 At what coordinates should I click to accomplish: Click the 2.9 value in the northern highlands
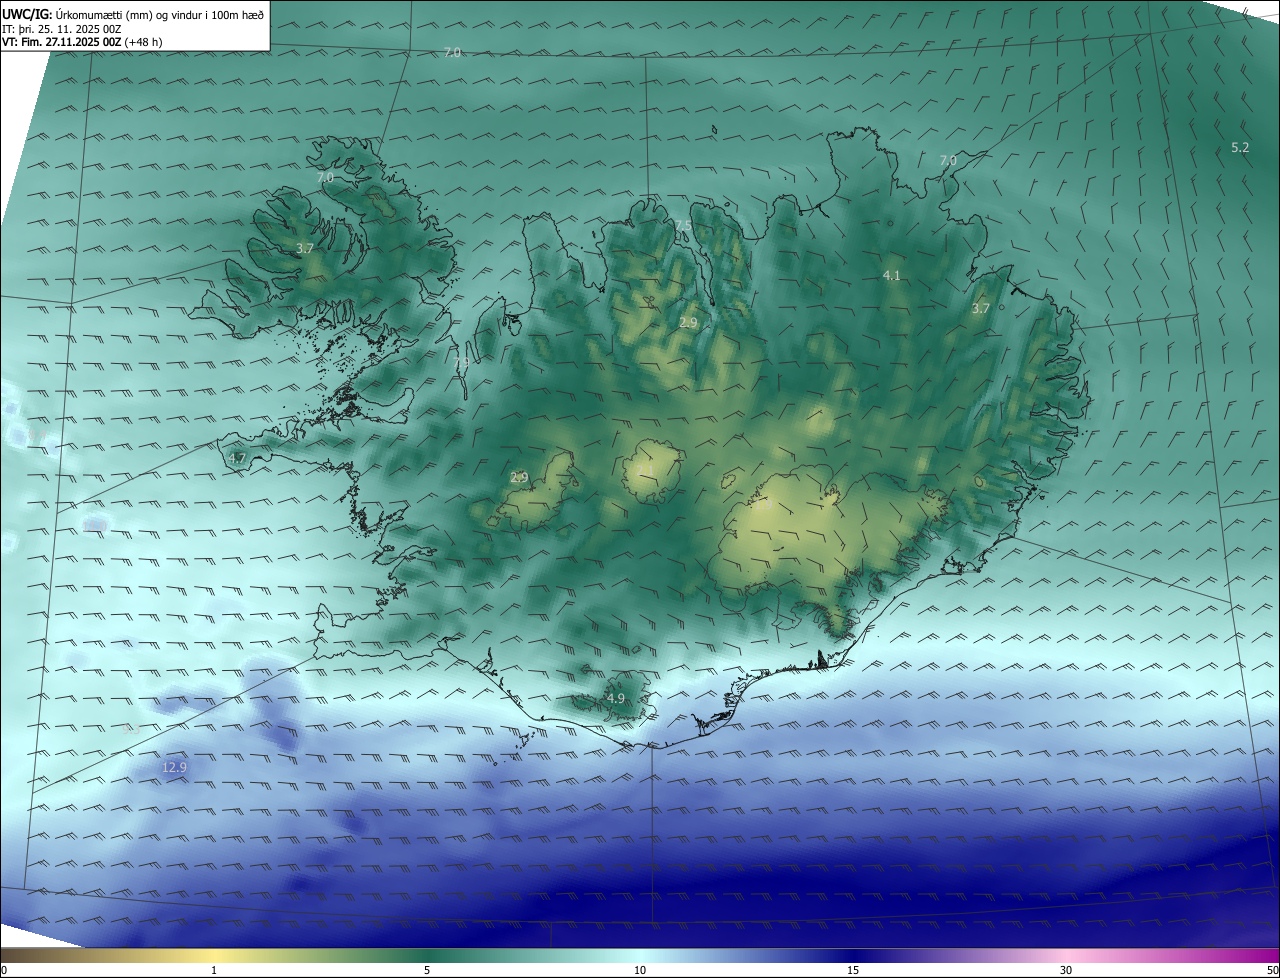coord(688,322)
